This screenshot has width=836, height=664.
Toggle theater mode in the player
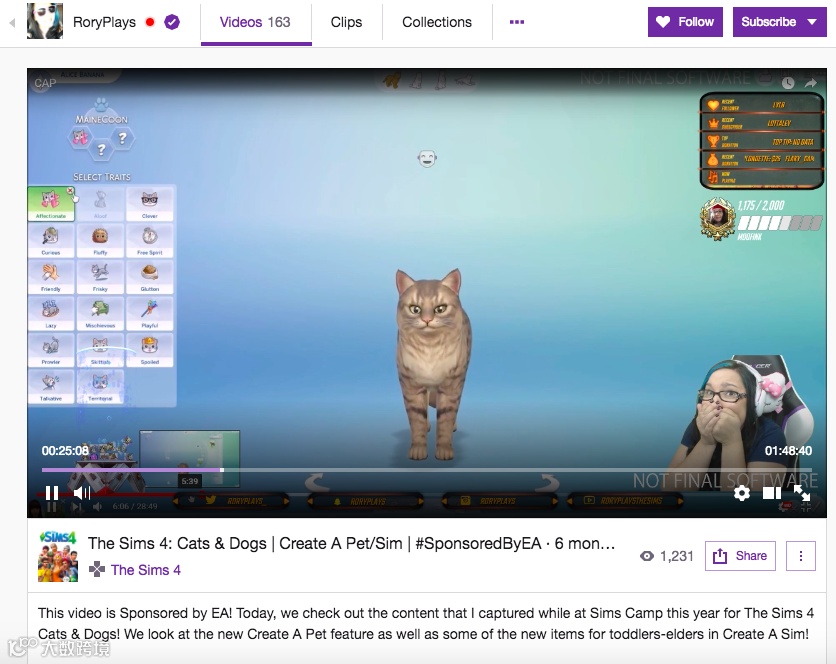(x=771, y=493)
